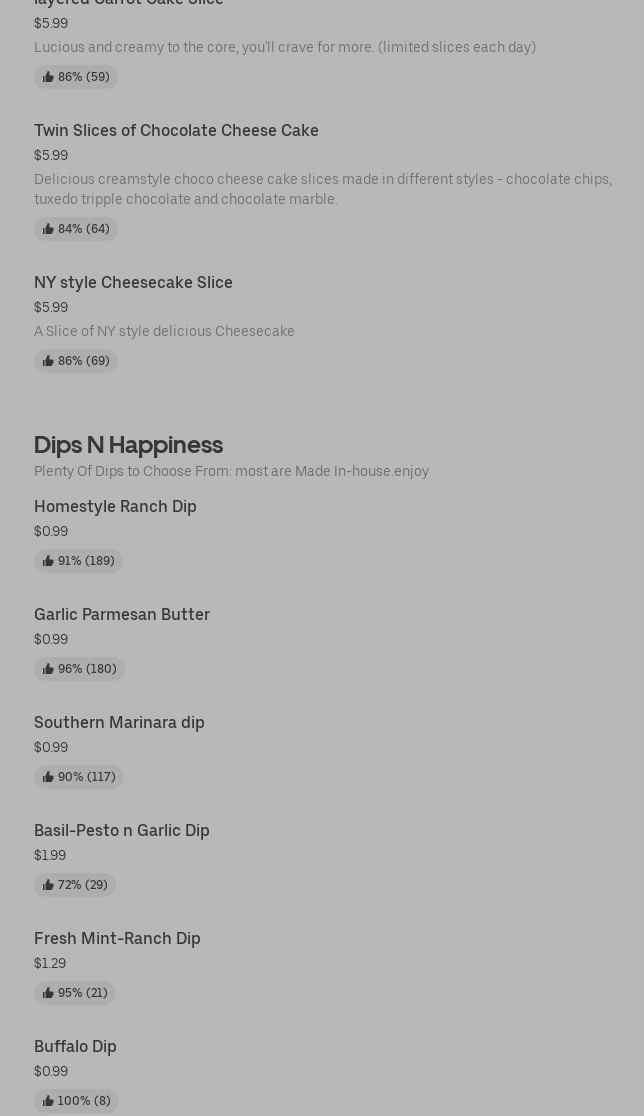Click thumbs-up icon on Twin Slices Chocolate Cheese Cake
Screen dimensions: 644x1116
pyautogui.click(x=48, y=229)
